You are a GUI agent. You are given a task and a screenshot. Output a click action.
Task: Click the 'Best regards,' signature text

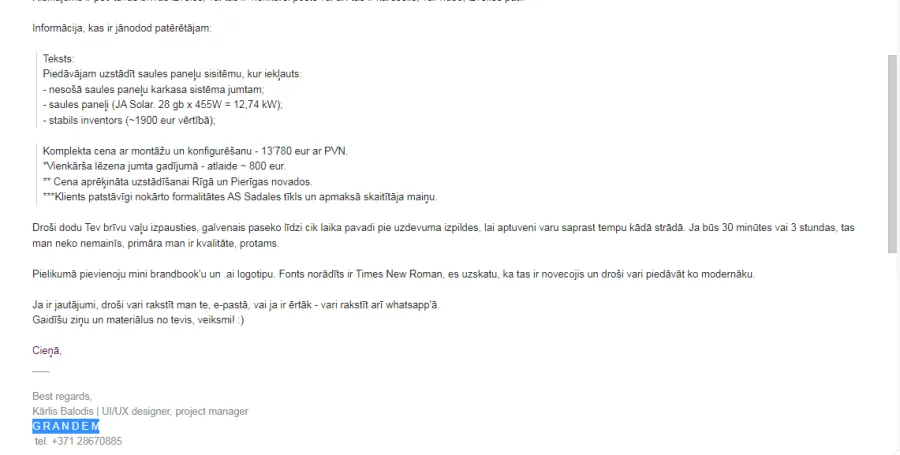(x=62, y=396)
